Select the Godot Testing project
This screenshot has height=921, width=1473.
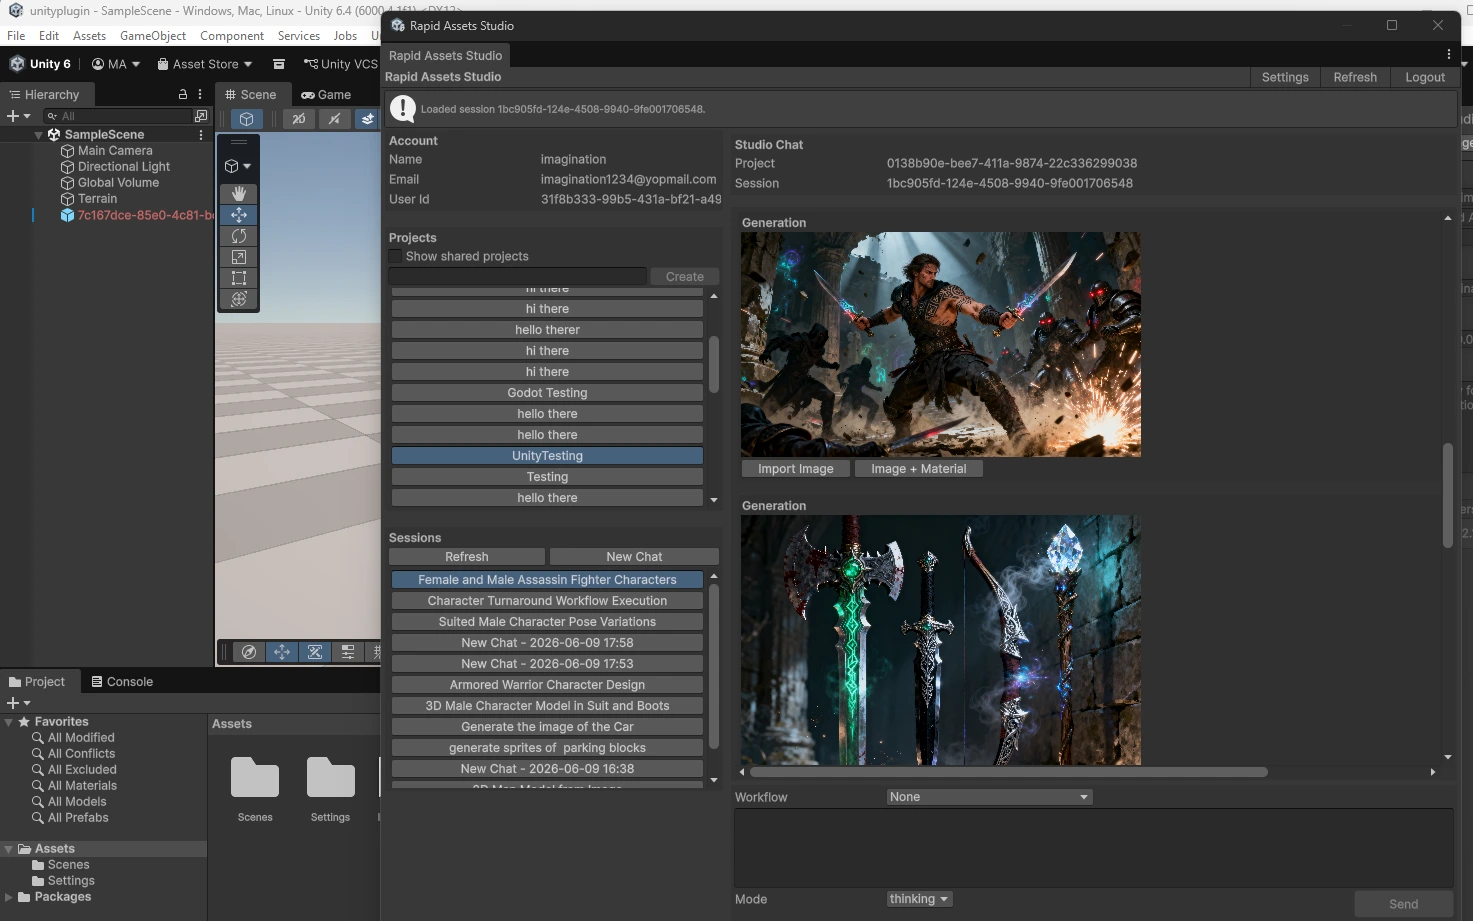[547, 393]
